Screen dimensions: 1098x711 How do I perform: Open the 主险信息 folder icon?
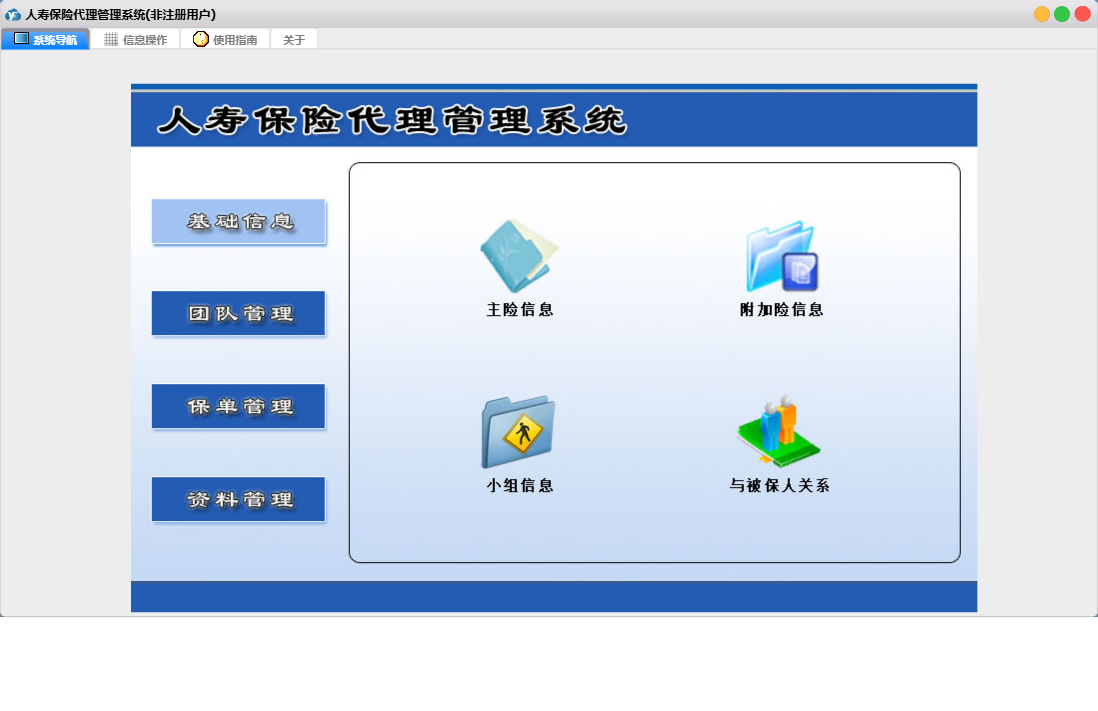(x=519, y=256)
